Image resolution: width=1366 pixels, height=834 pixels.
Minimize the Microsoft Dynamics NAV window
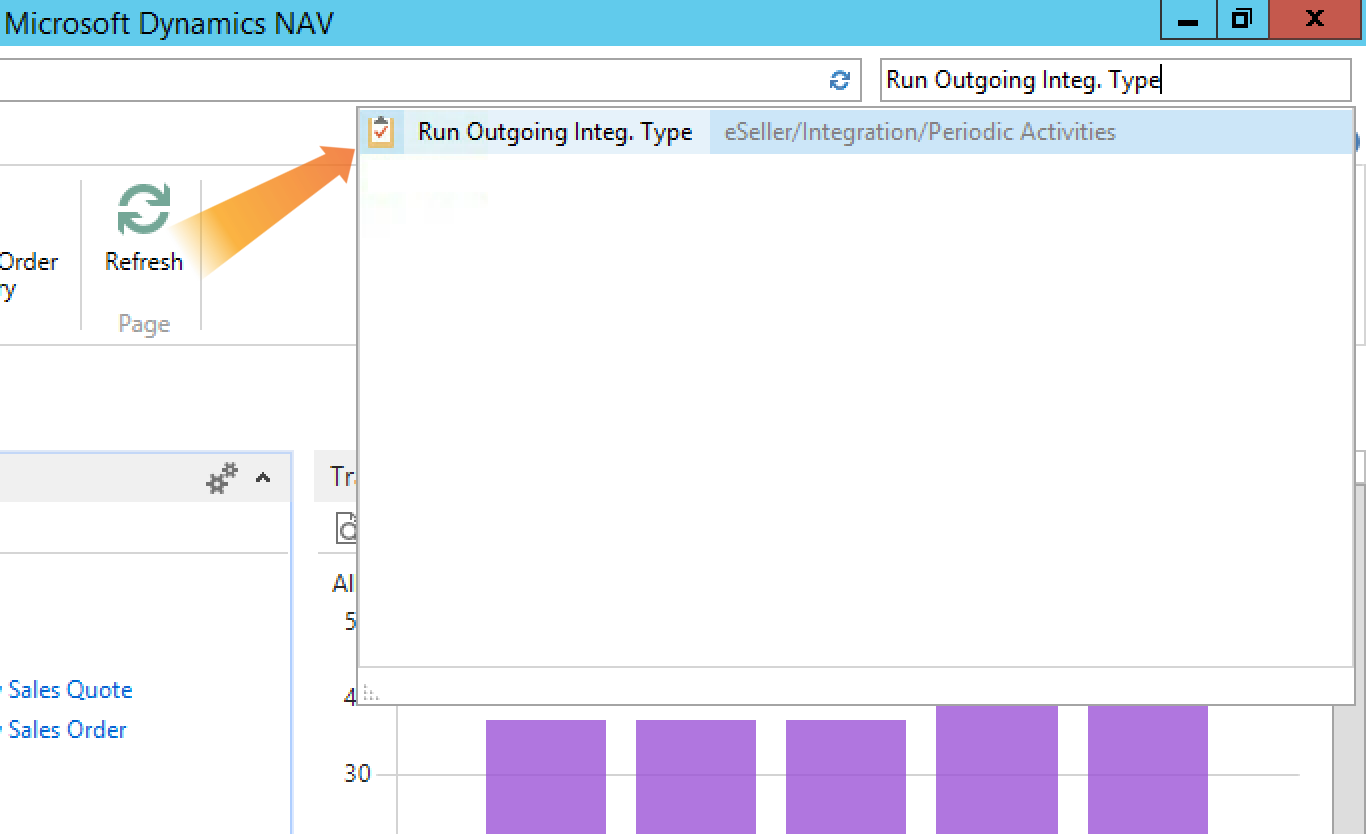[x=1189, y=20]
